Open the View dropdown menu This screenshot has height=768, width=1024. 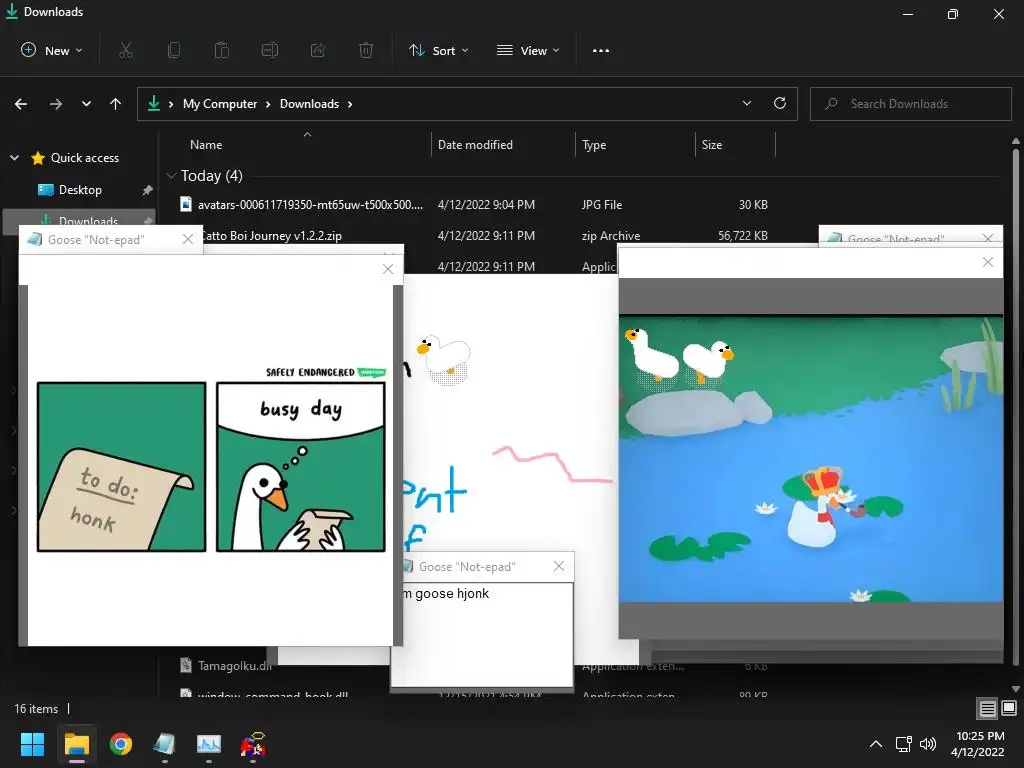pos(528,50)
